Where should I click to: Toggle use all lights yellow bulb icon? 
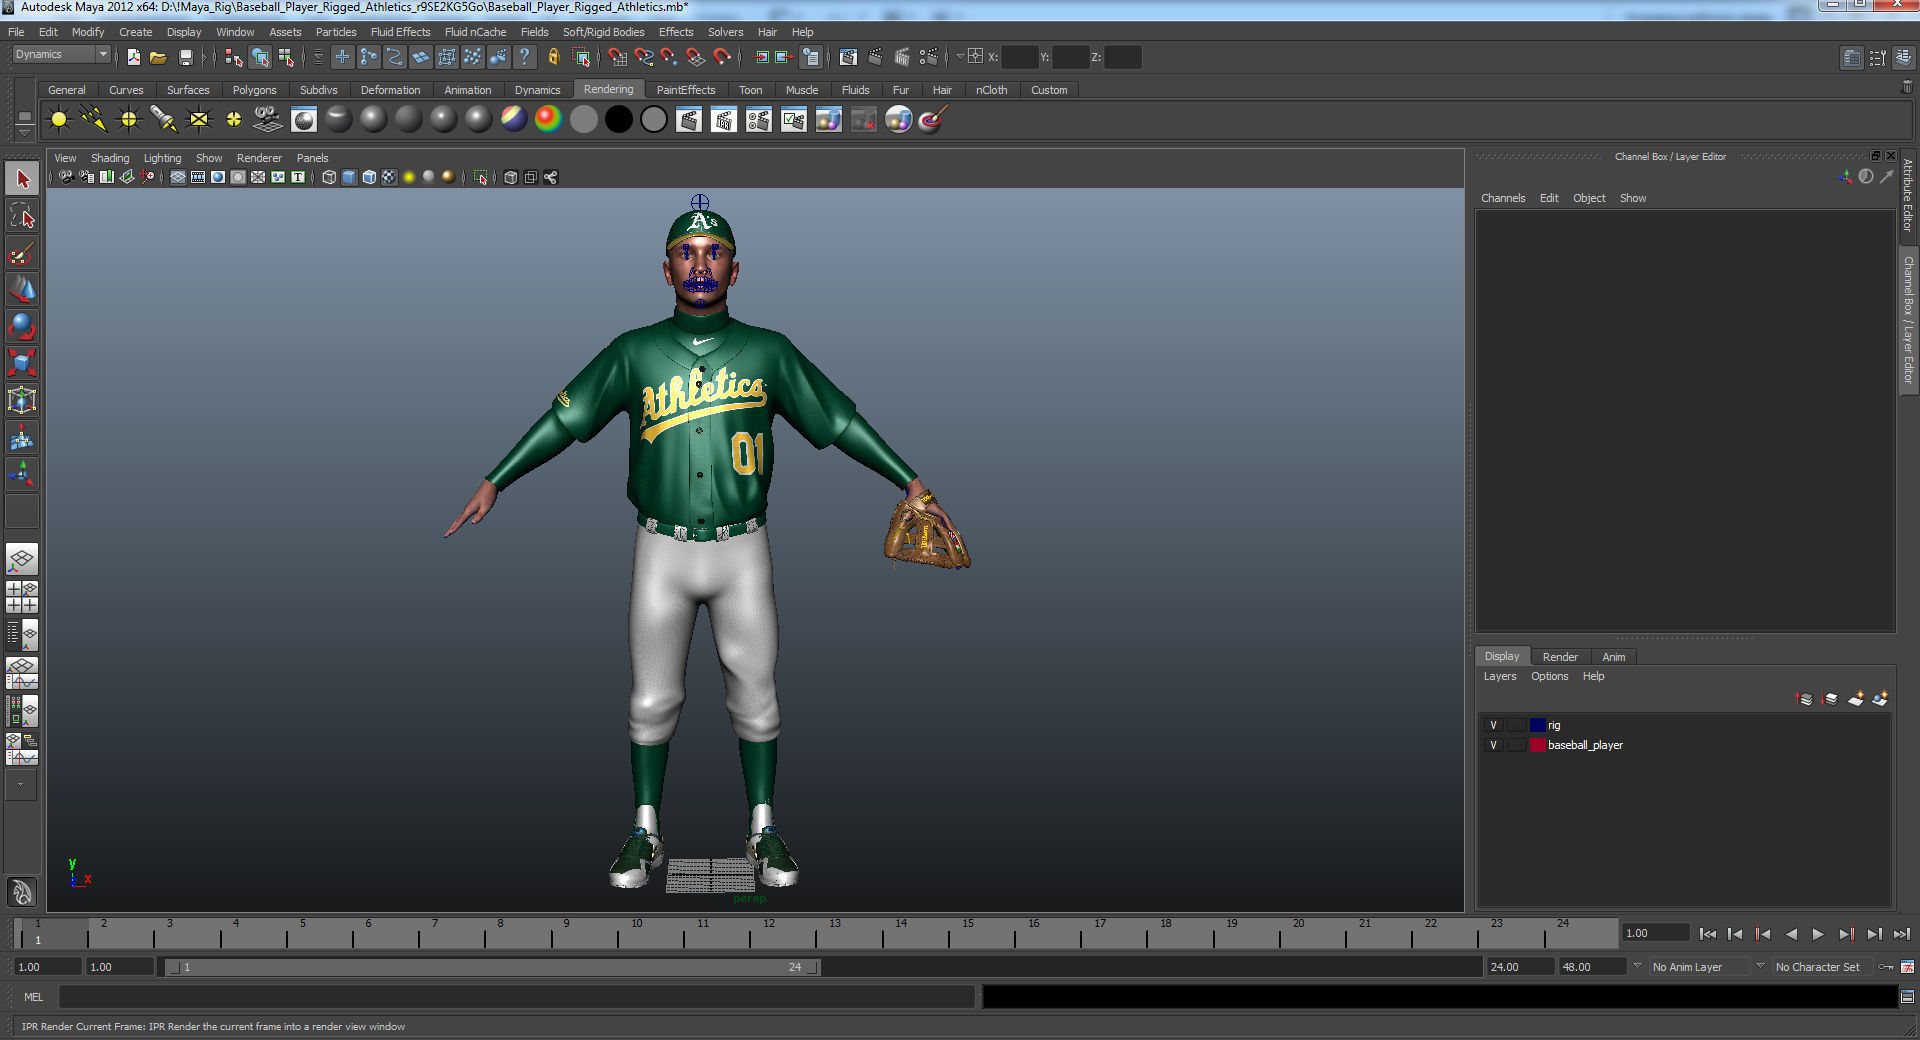[409, 177]
